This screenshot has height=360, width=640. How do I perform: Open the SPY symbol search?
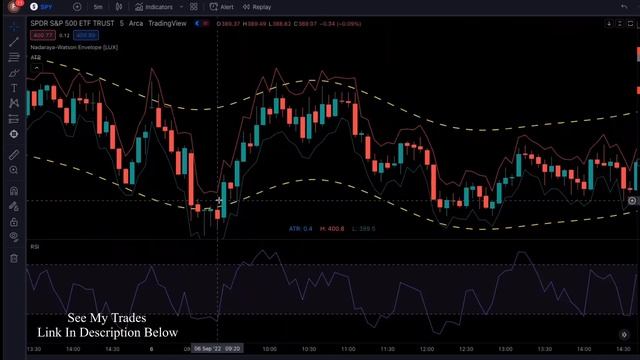(42, 7)
